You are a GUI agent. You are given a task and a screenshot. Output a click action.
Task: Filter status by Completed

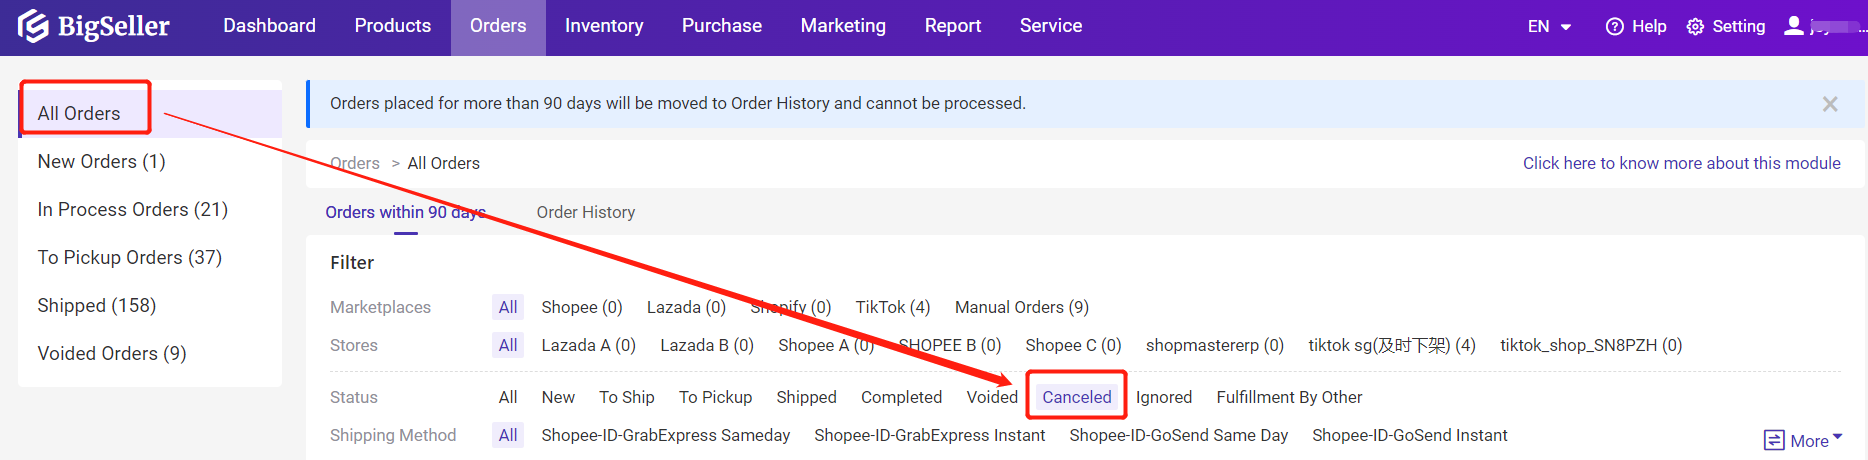pos(901,397)
